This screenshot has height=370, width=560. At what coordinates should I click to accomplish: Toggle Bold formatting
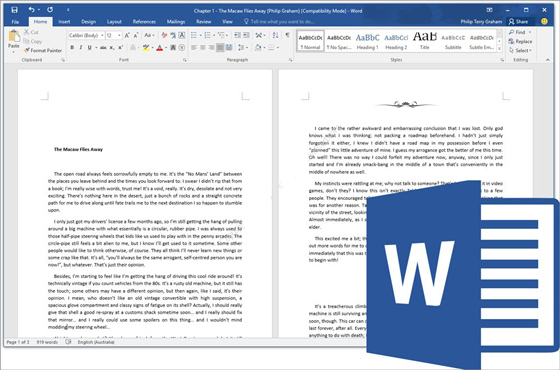[72, 48]
